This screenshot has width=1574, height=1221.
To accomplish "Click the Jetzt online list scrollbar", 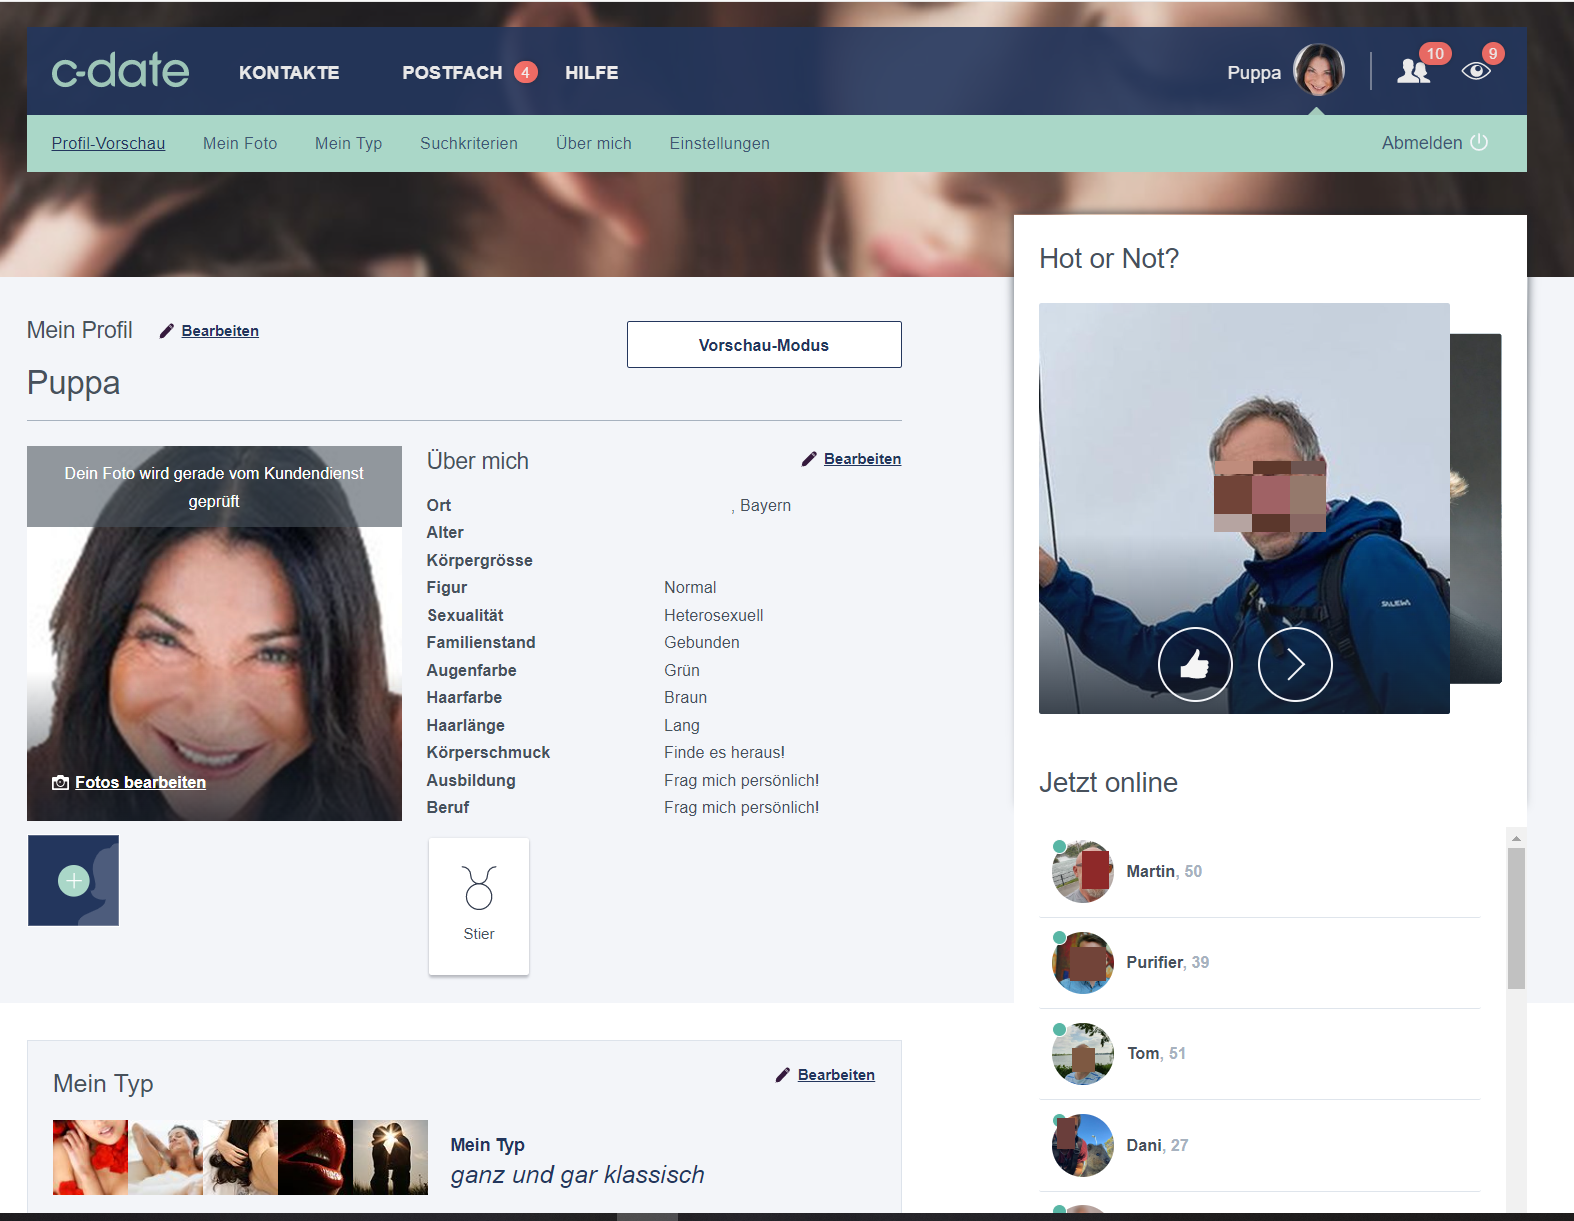I will (x=1516, y=918).
